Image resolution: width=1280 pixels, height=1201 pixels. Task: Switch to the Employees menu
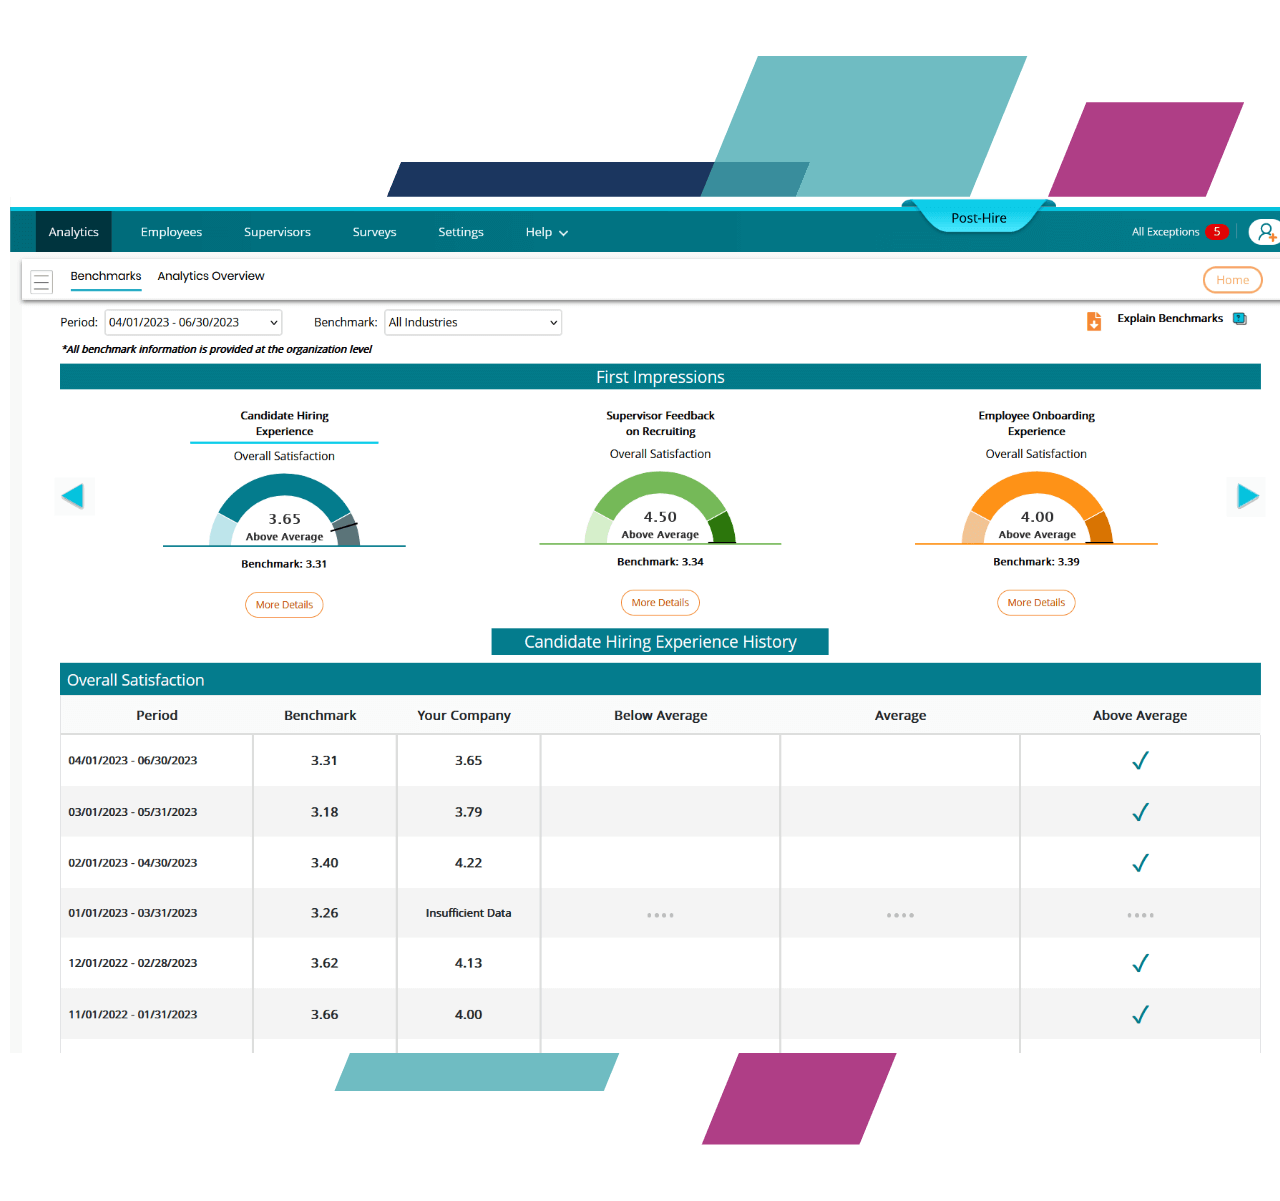(x=171, y=232)
